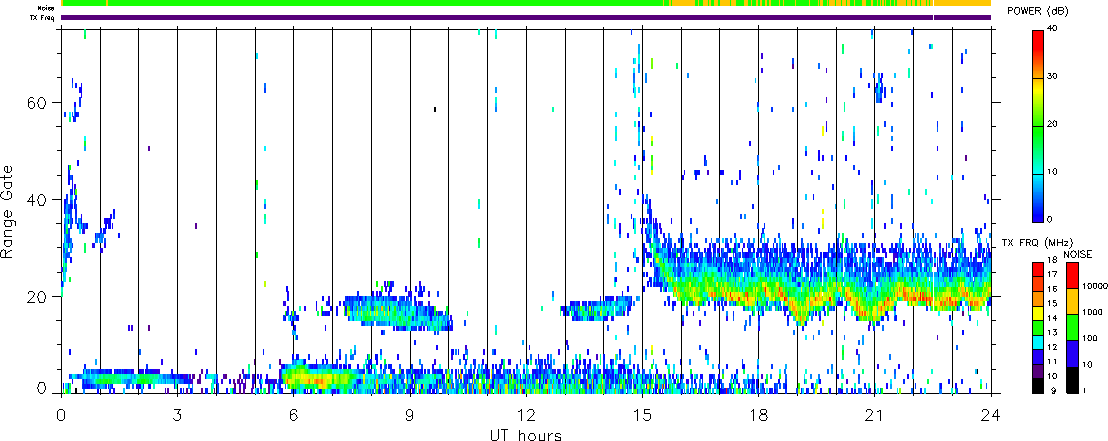
Task: Pick the orange swatch in NOISE legend
Action: pyautogui.click(x=1071, y=300)
